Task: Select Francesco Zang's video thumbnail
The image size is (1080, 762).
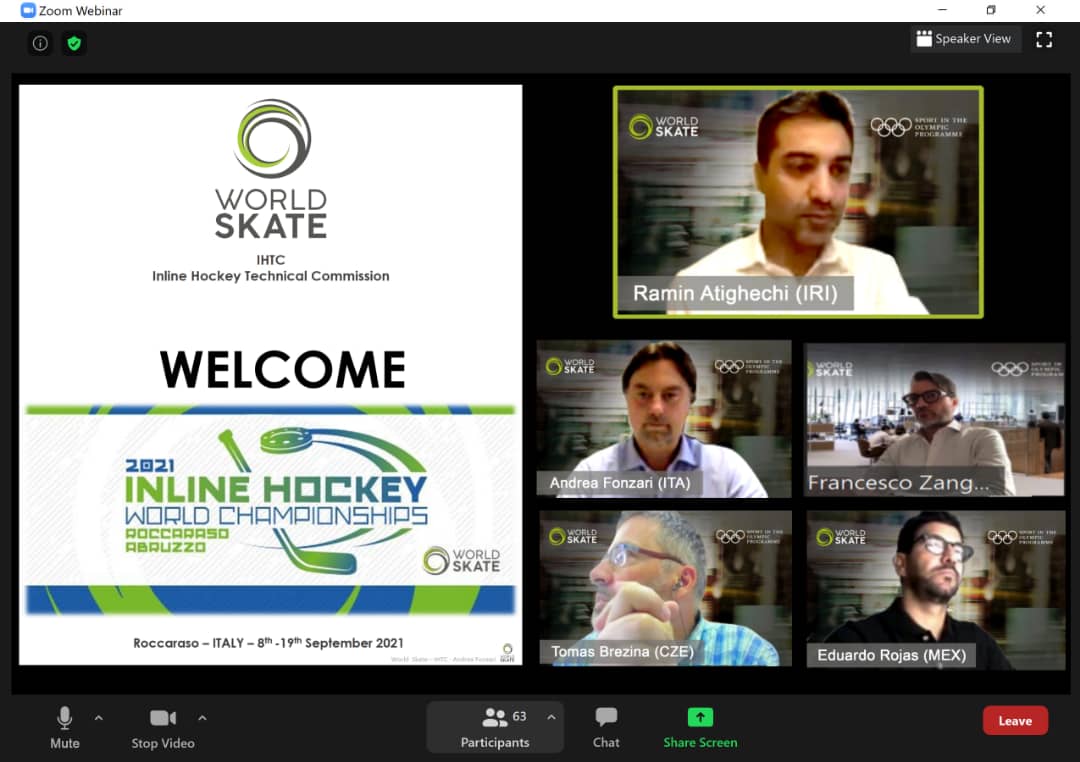Action: (x=935, y=418)
